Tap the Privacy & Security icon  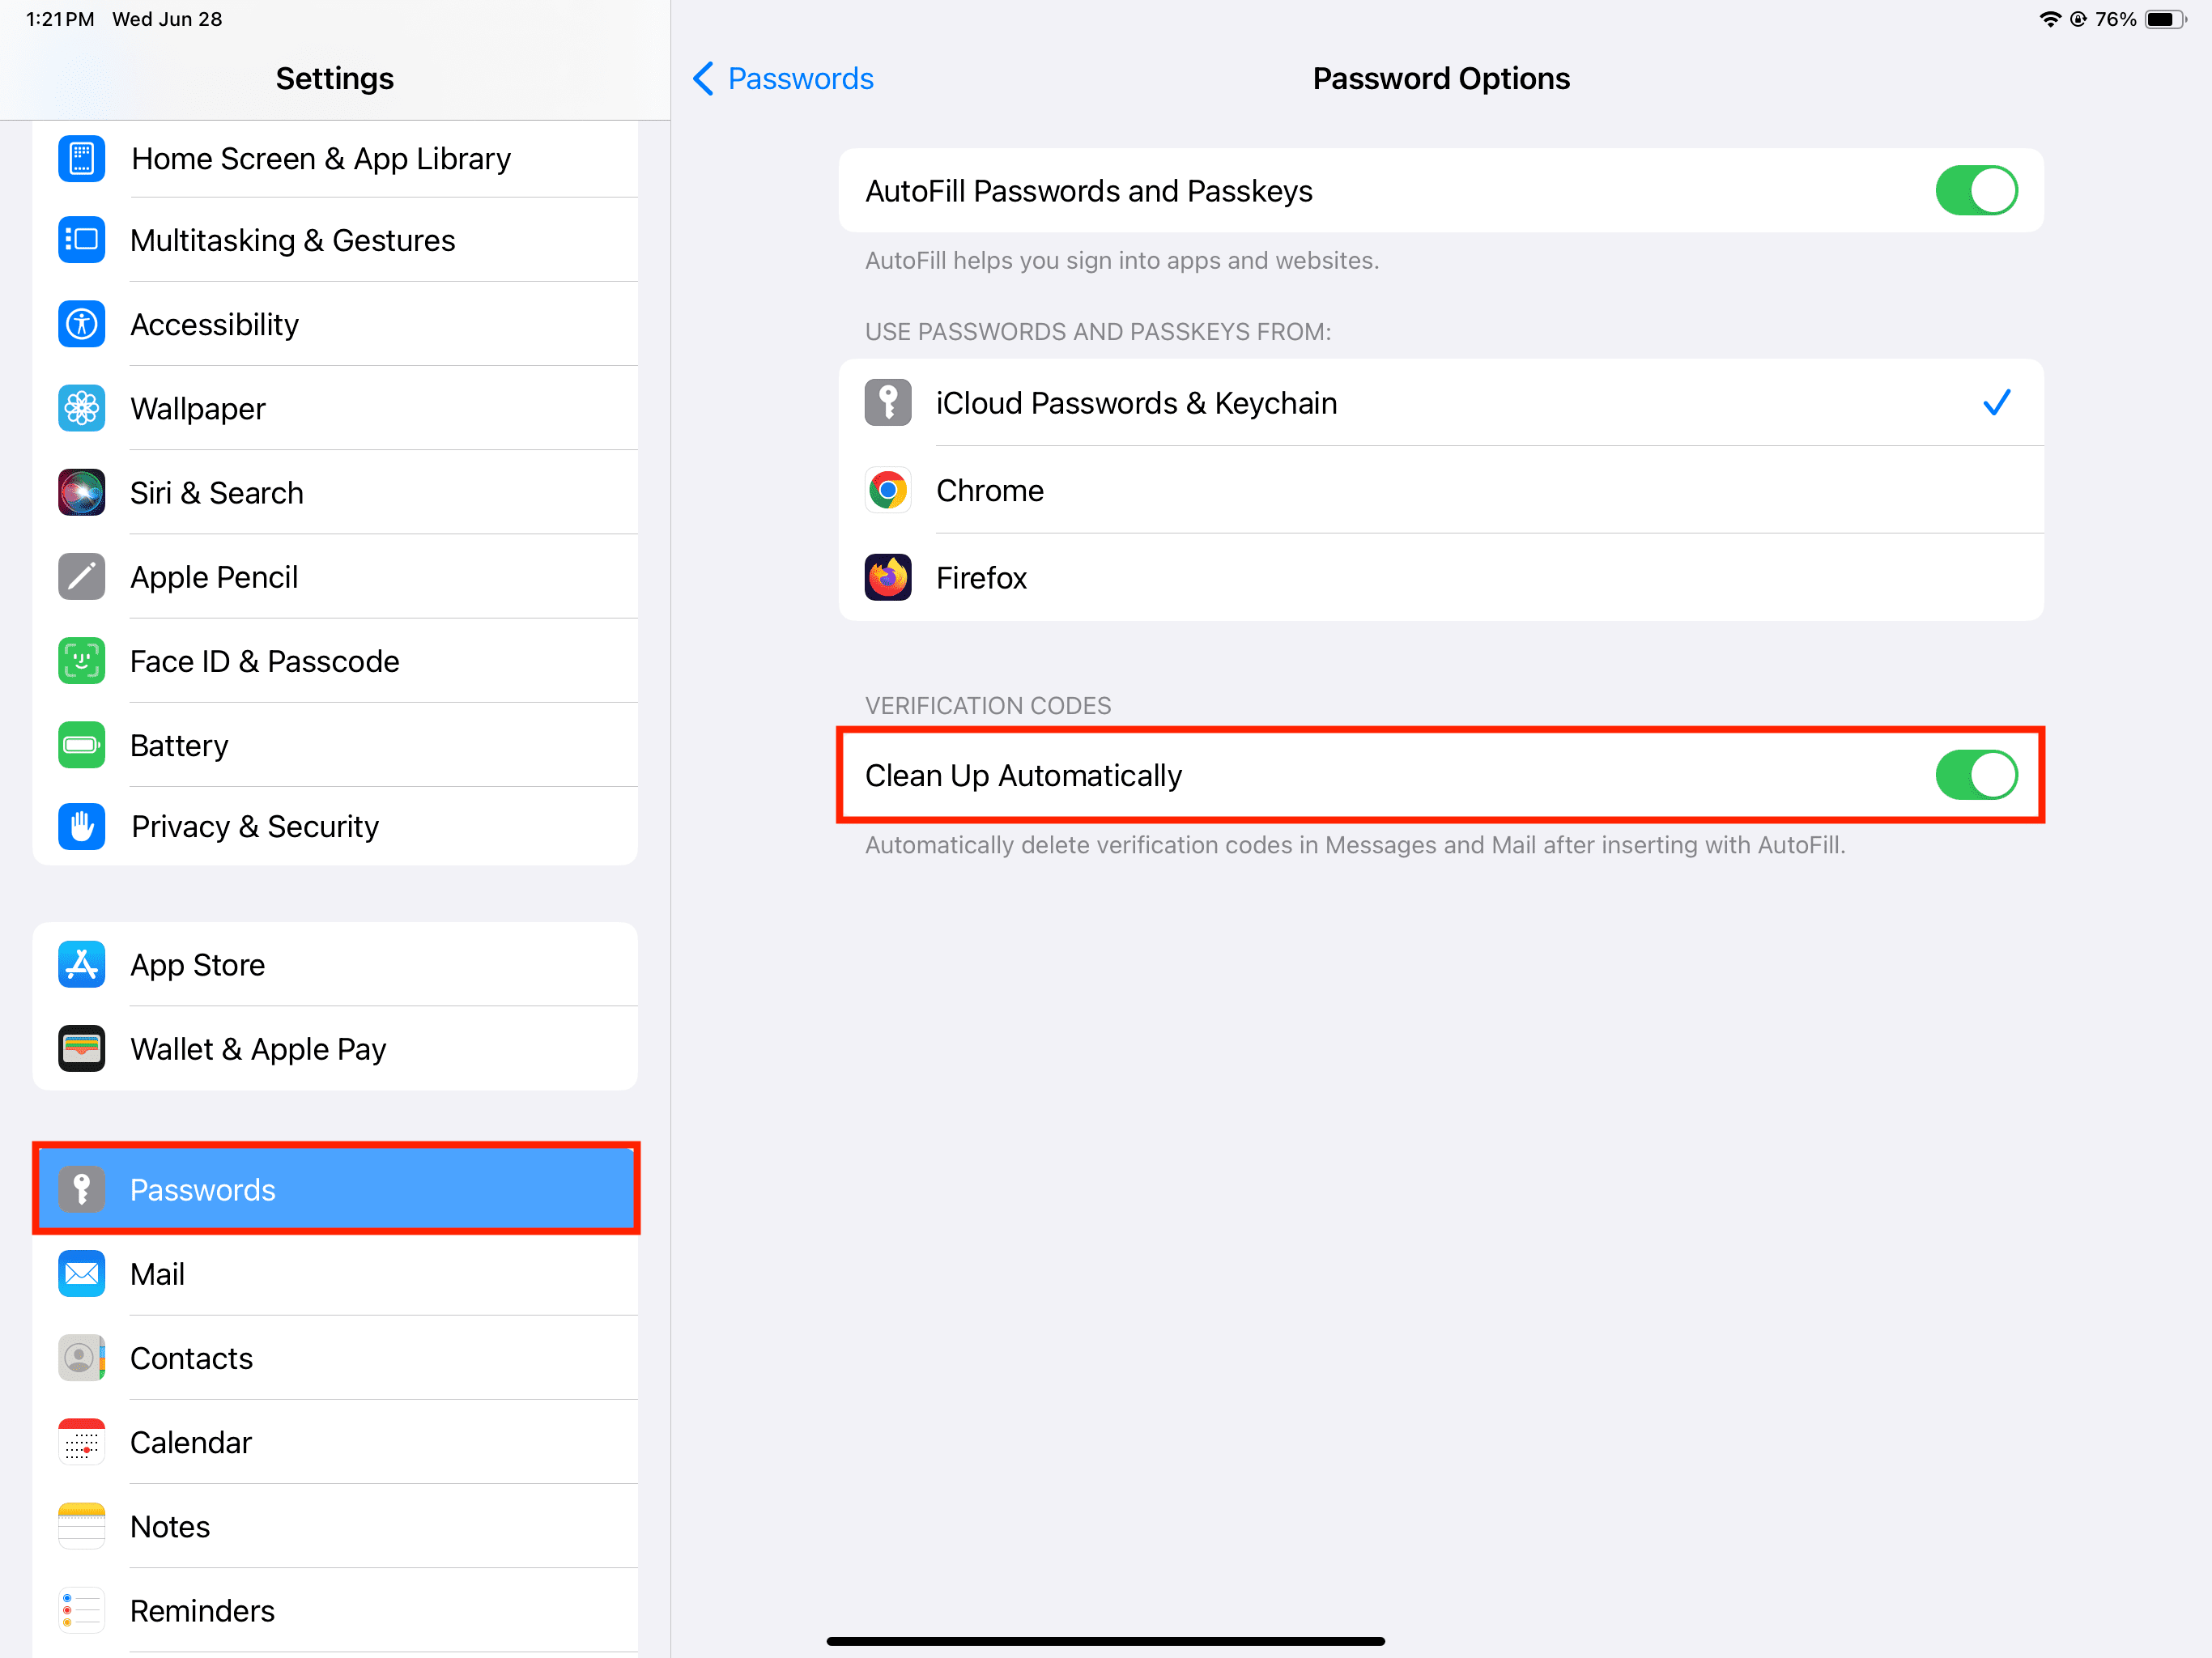[x=82, y=824]
